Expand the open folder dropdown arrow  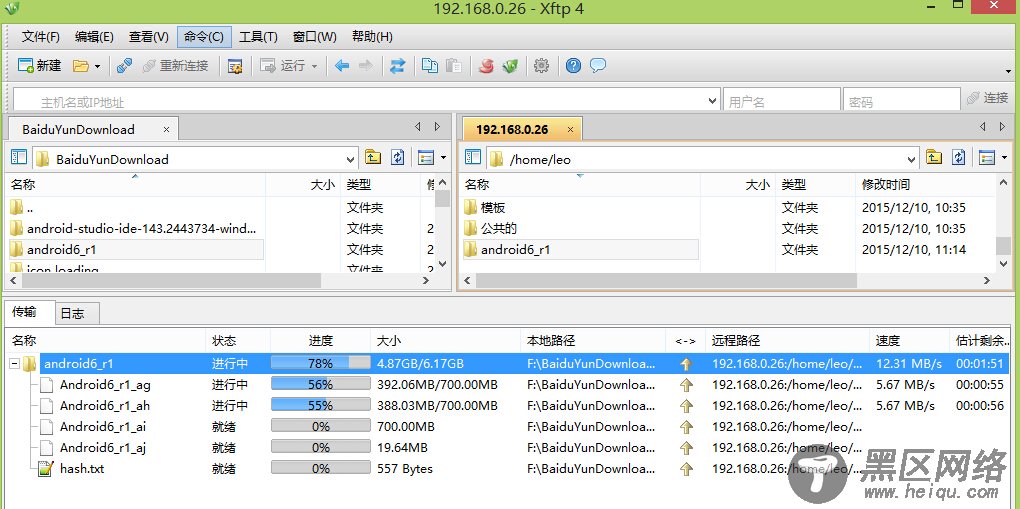pyautogui.click(x=97, y=66)
